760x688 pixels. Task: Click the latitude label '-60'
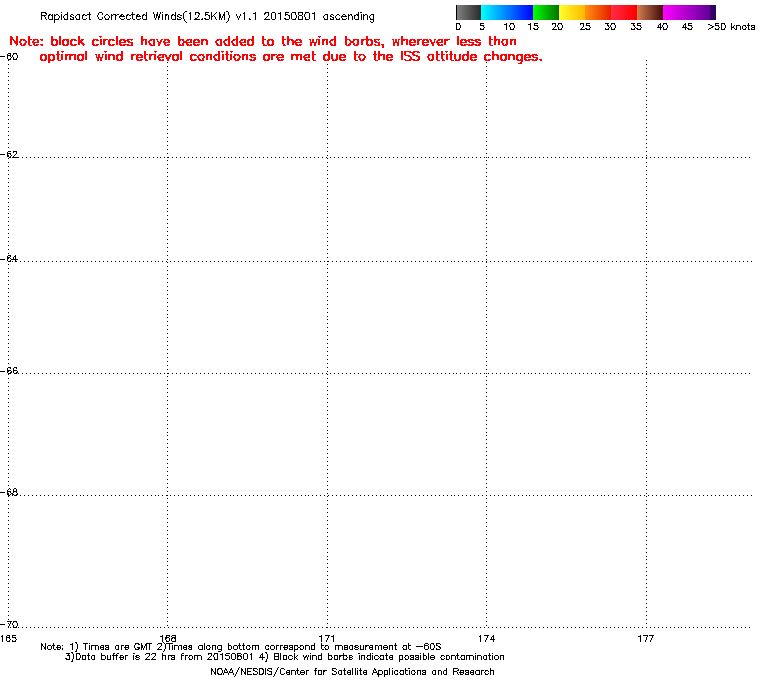[x=10, y=57]
